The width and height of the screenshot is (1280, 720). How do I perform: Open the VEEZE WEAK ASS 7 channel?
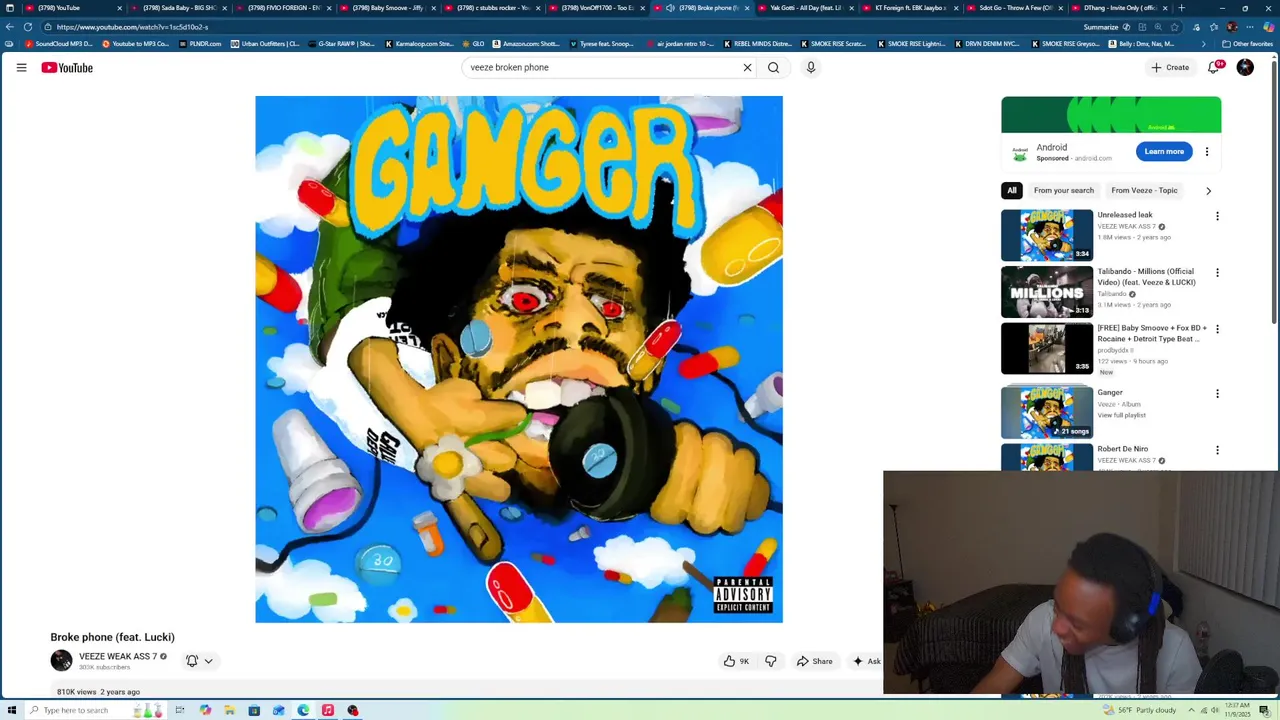[118, 656]
